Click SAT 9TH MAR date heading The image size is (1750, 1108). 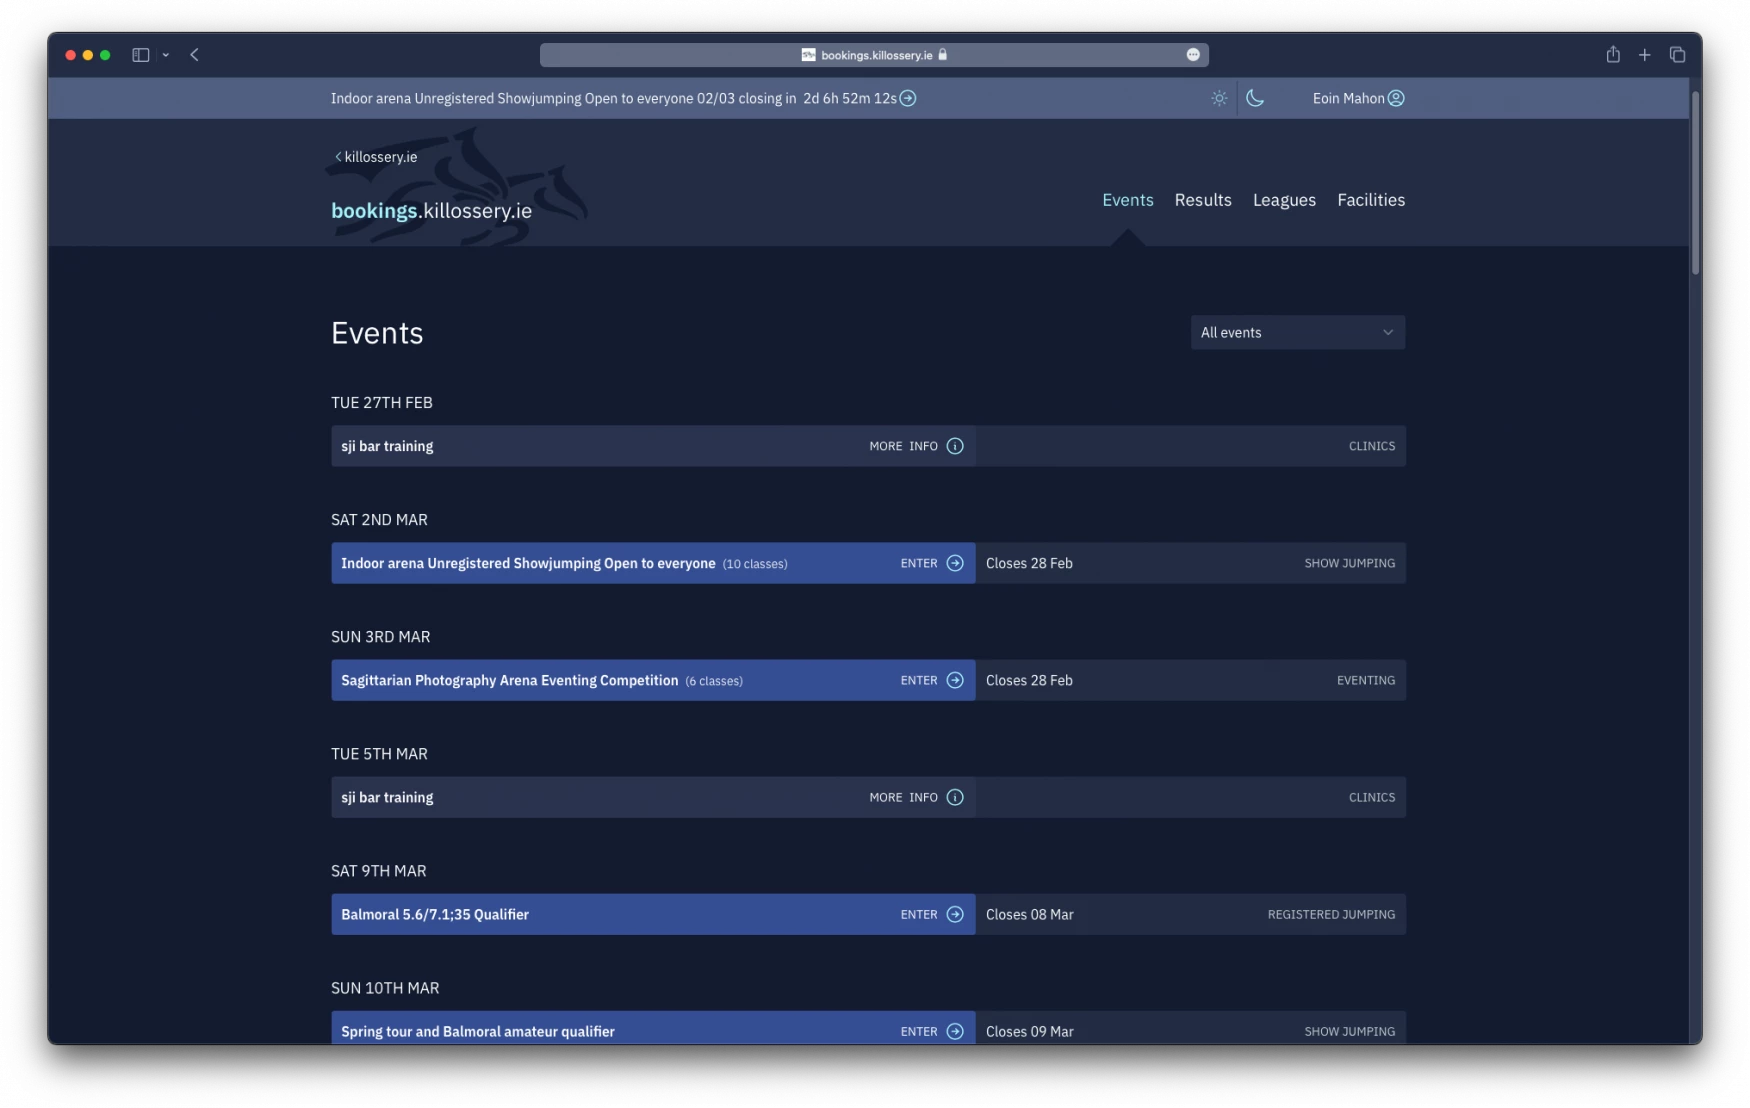click(379, 871)
